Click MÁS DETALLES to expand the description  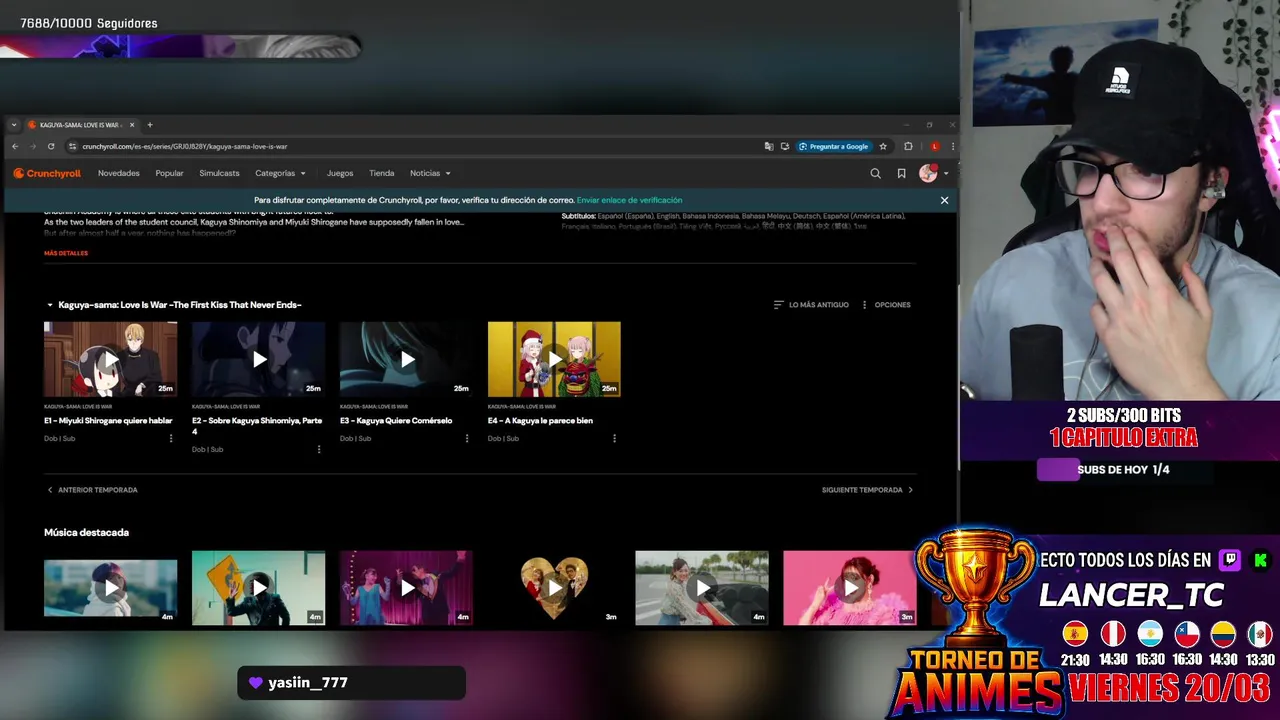[66, 253]
